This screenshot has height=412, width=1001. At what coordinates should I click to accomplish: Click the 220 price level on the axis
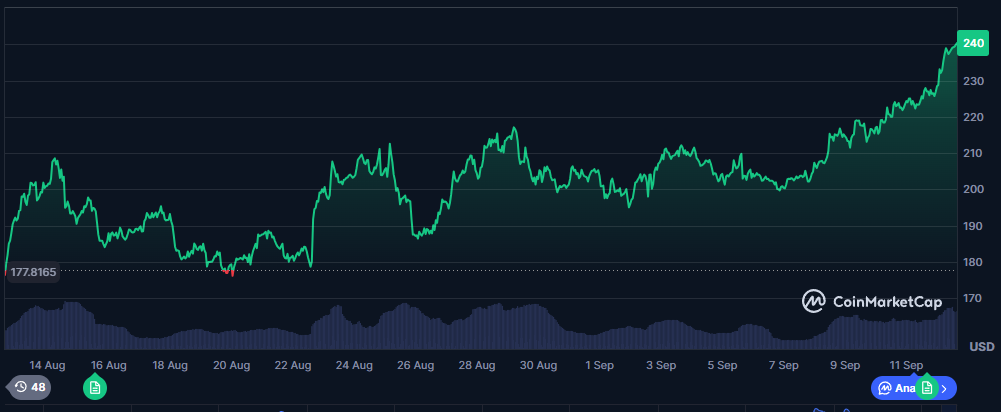tap(972, 117)
